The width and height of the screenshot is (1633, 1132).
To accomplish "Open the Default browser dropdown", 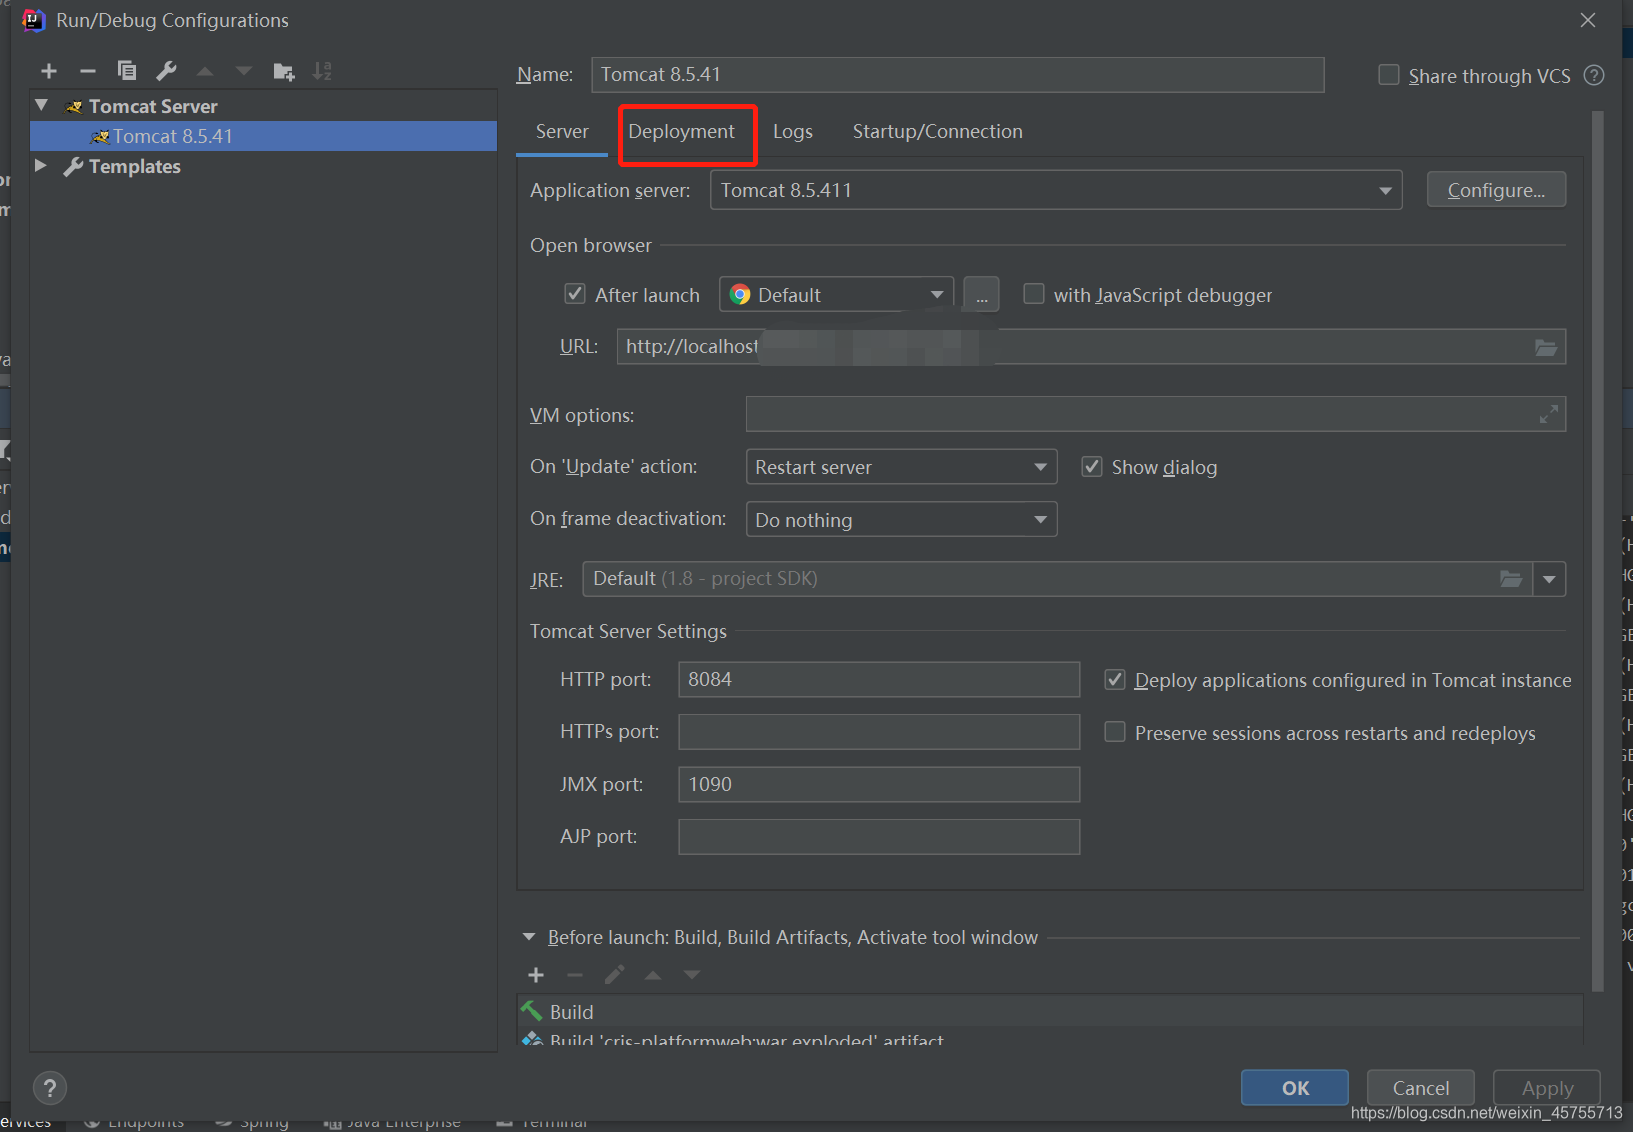I will [x=837, y=295].
